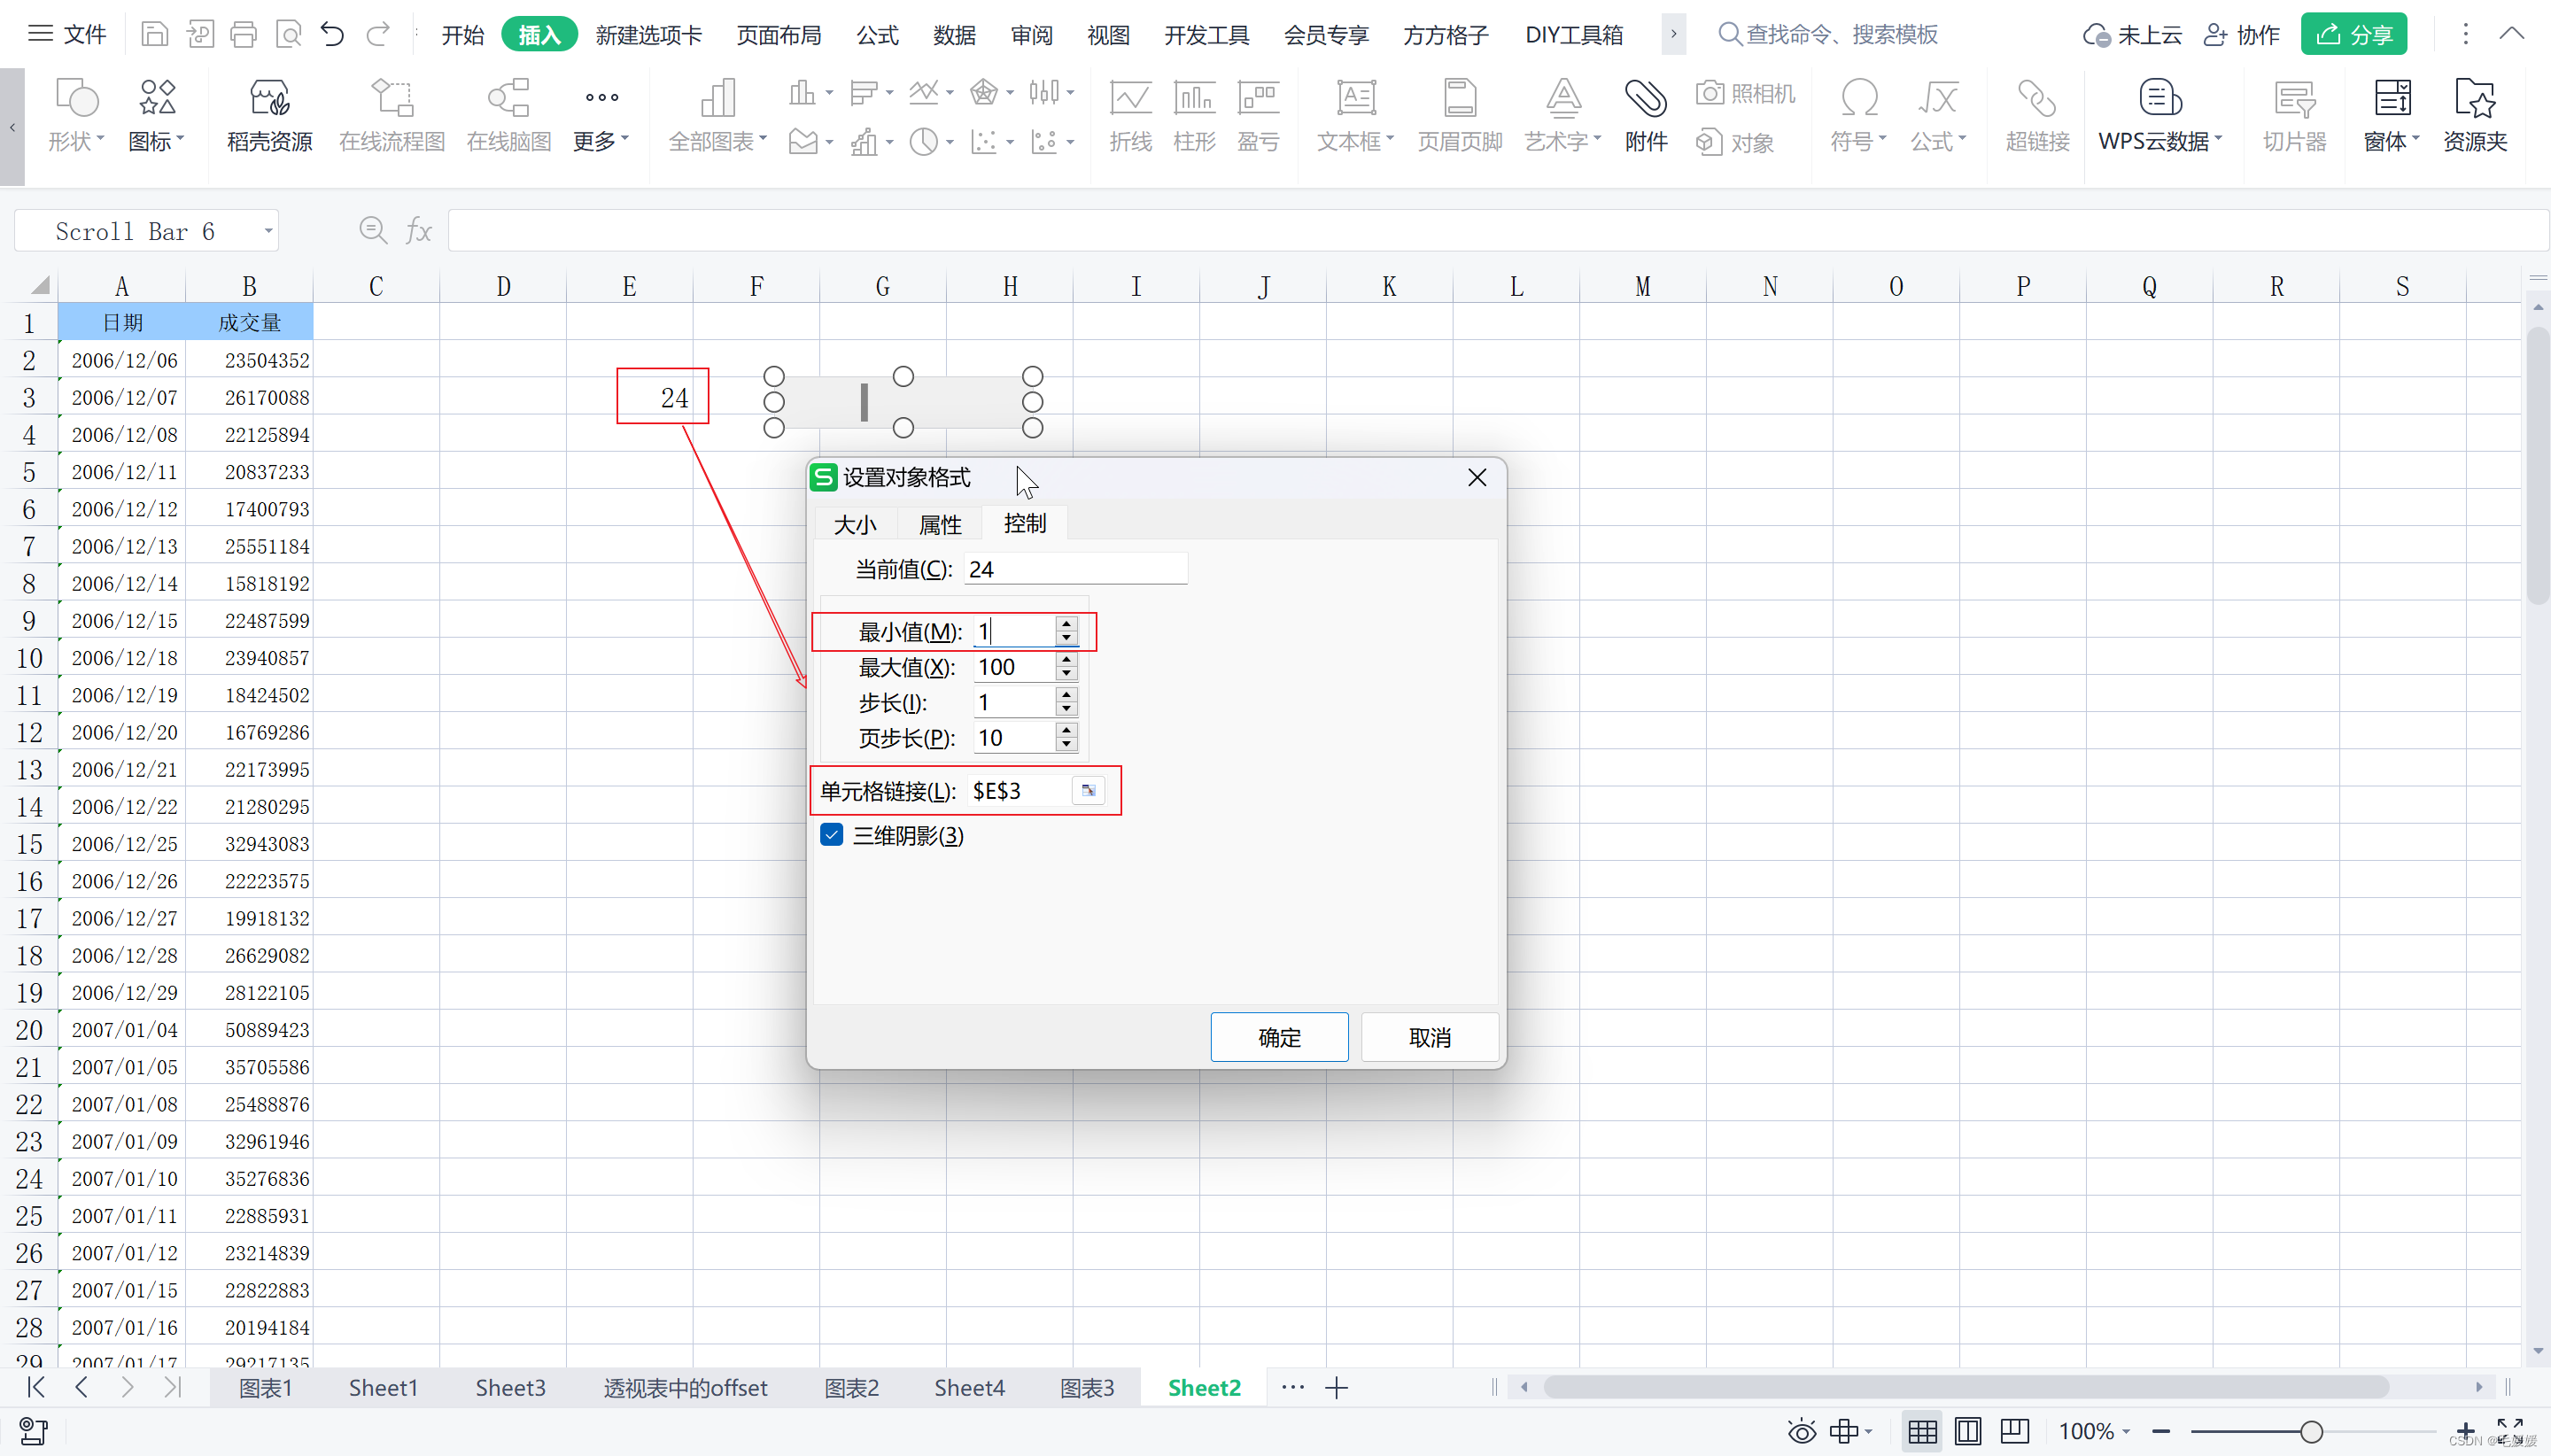Click the Redo arrow icon
Screen dimensions: 2551x1456
pyautogui.click(x=378, y=35)
